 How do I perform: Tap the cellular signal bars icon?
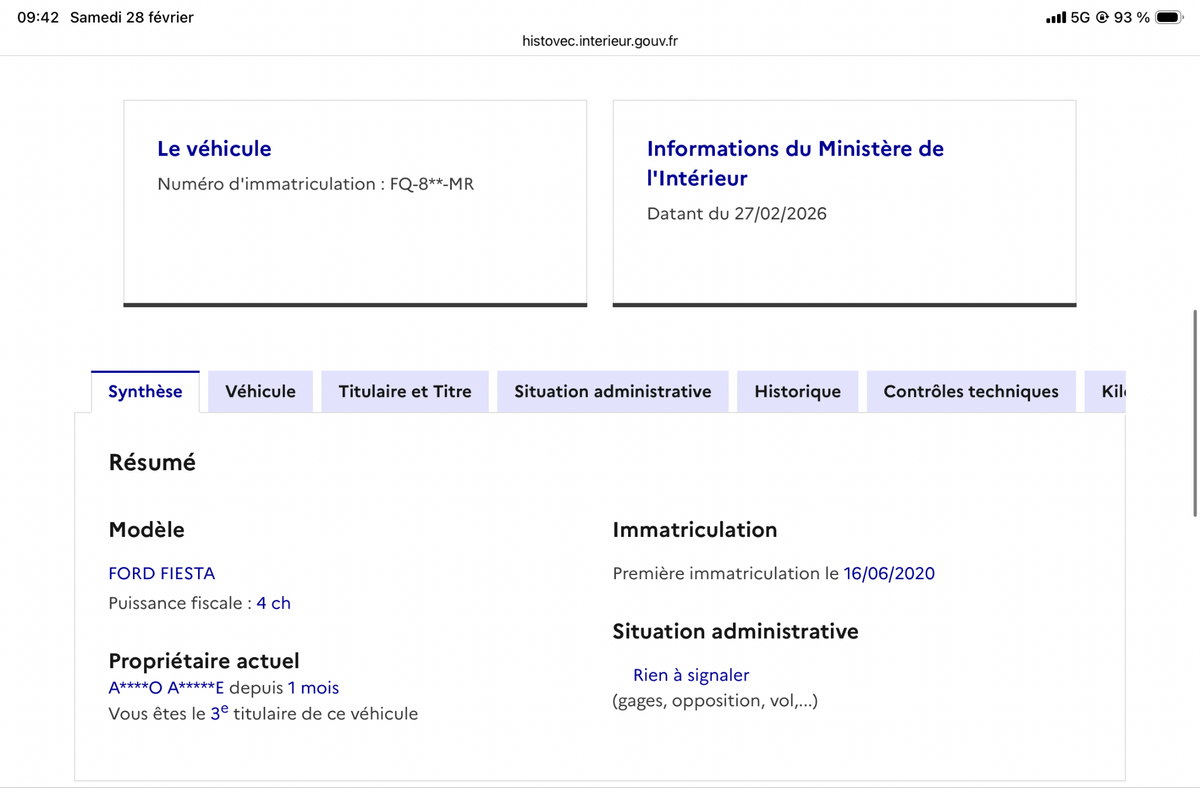click(1055, 17)
